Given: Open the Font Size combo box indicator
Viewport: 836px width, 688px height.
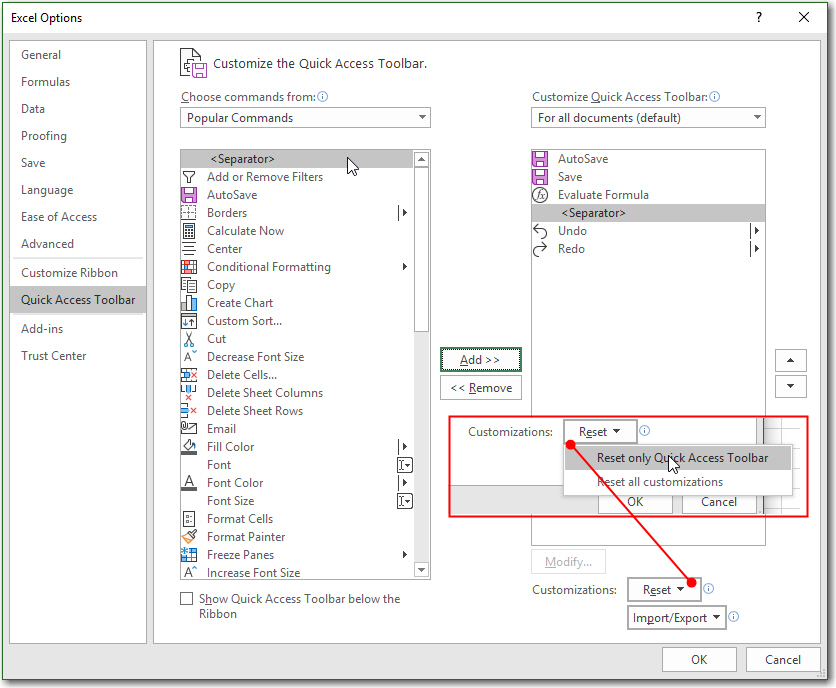Looking at the screenshot, I should point(405,501).
